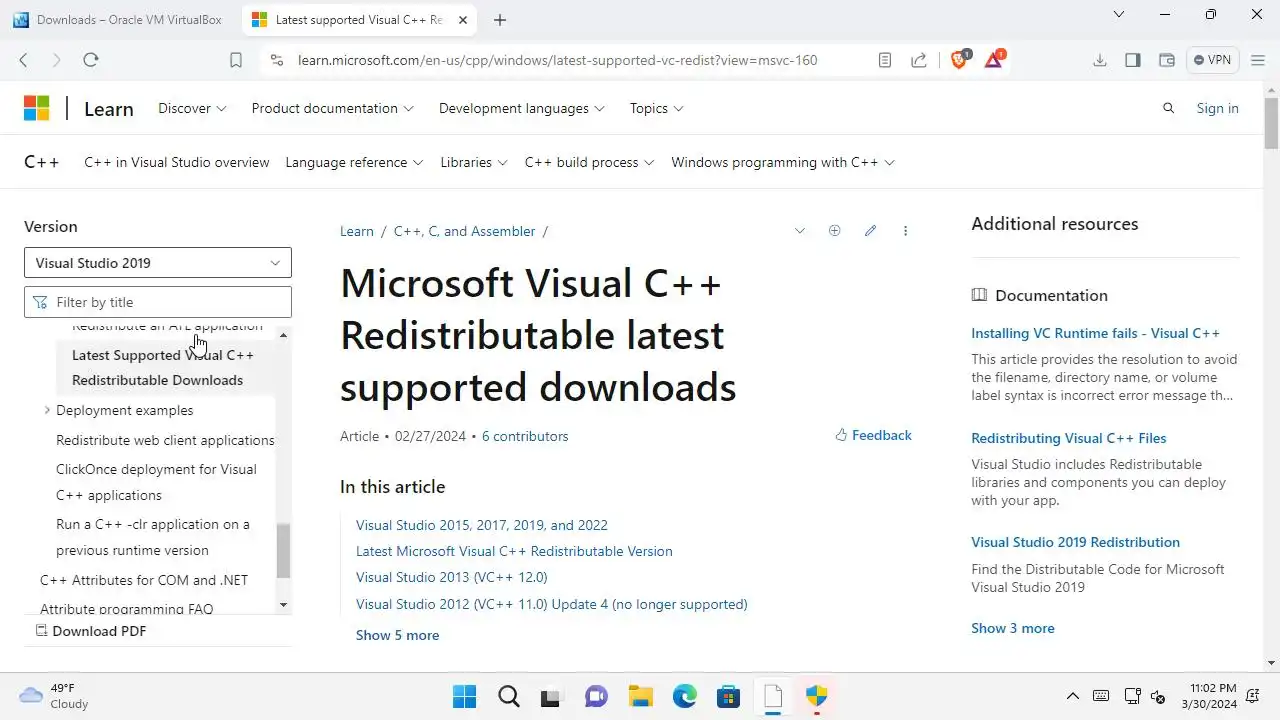
Task: Open the browser main menu (hamburger)
Action: pos(1258,60)
